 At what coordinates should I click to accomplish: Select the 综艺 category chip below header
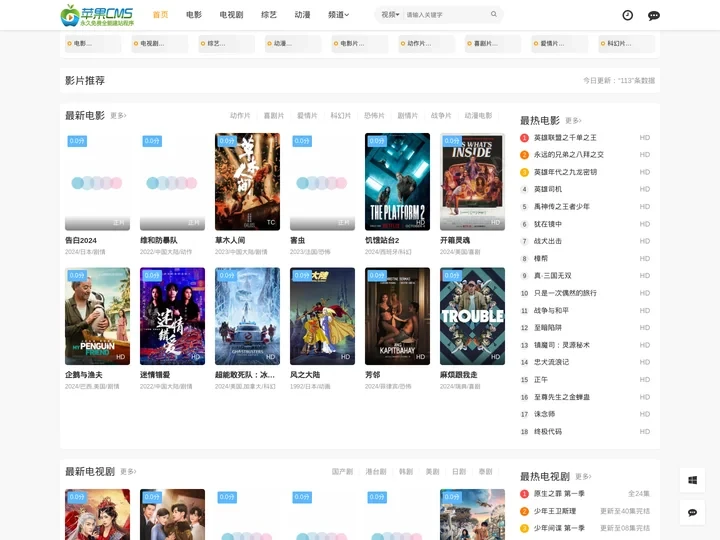coord(226,44)
